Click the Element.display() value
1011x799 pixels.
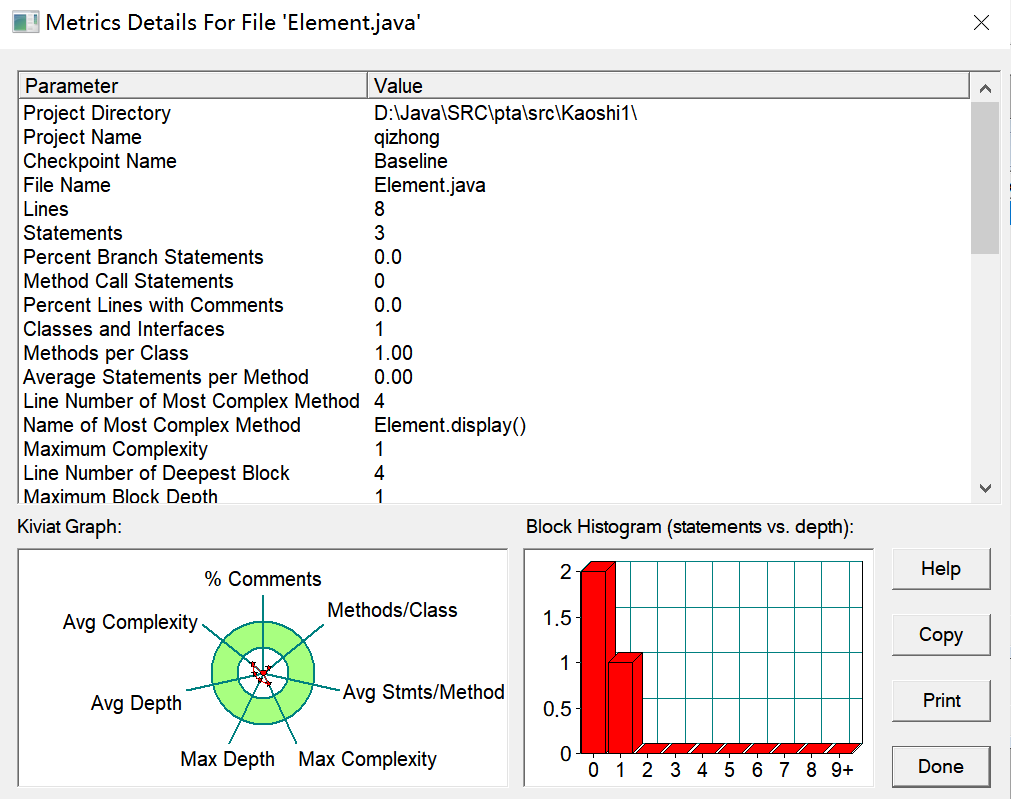tap(450, 426)
